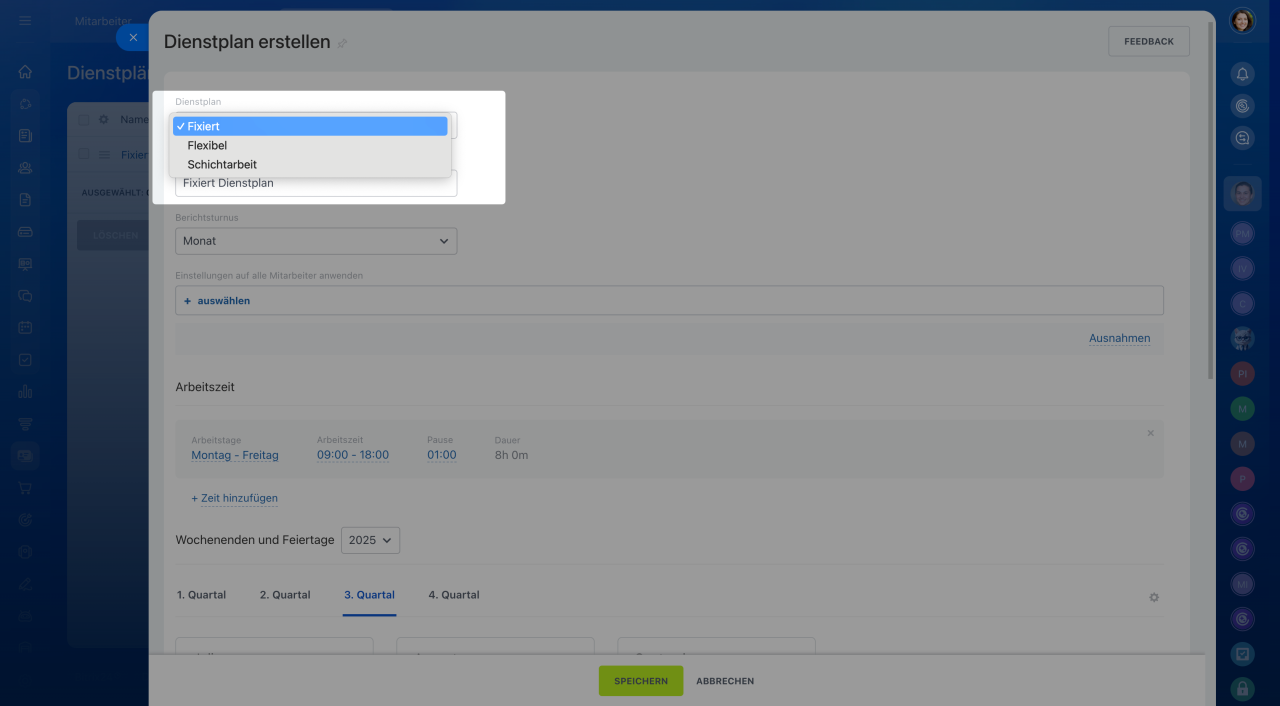This screenshot has width=1280, height=706.
Task: Click the + Zeit hinzufügen link
Action: 235,498
